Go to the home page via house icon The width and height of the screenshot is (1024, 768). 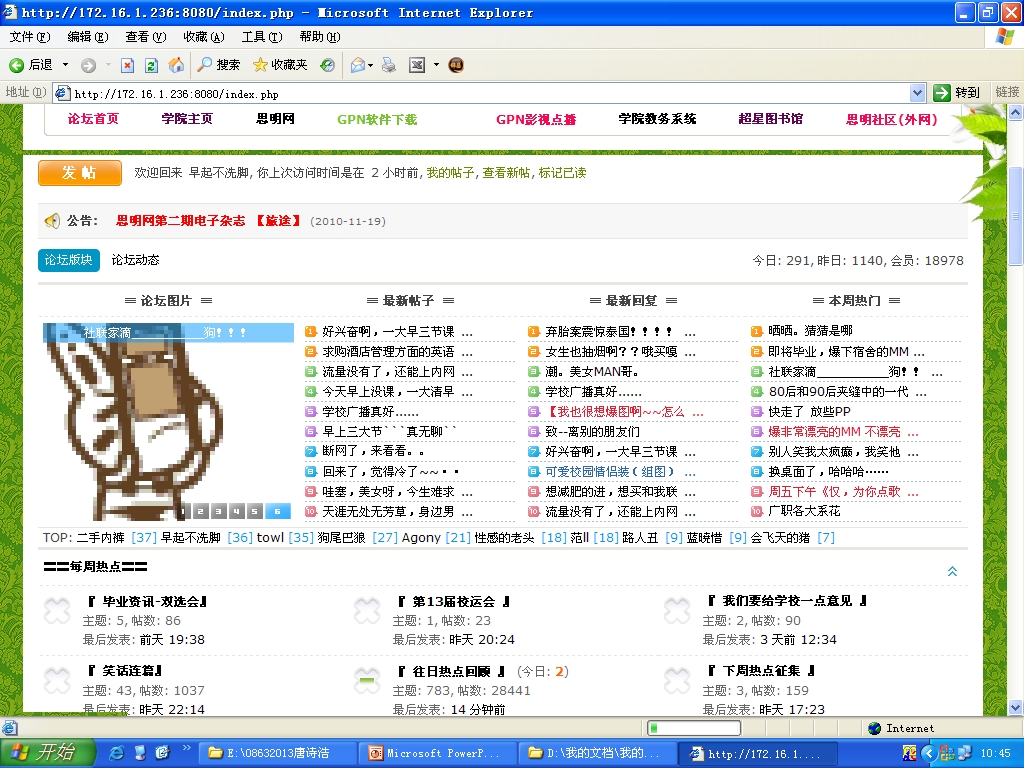pos(176,65)
